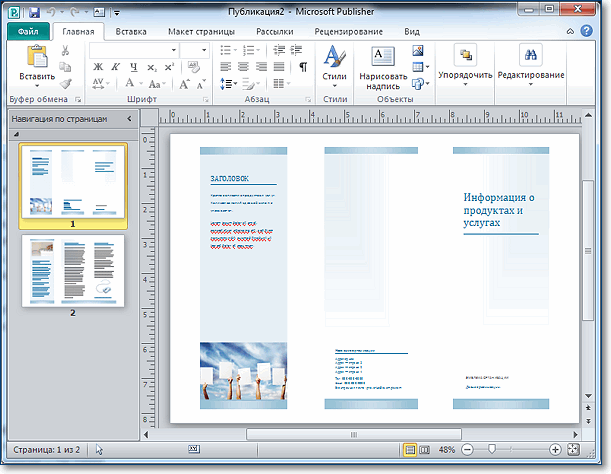Click the Format Painter brush icon

click(66, 84)
